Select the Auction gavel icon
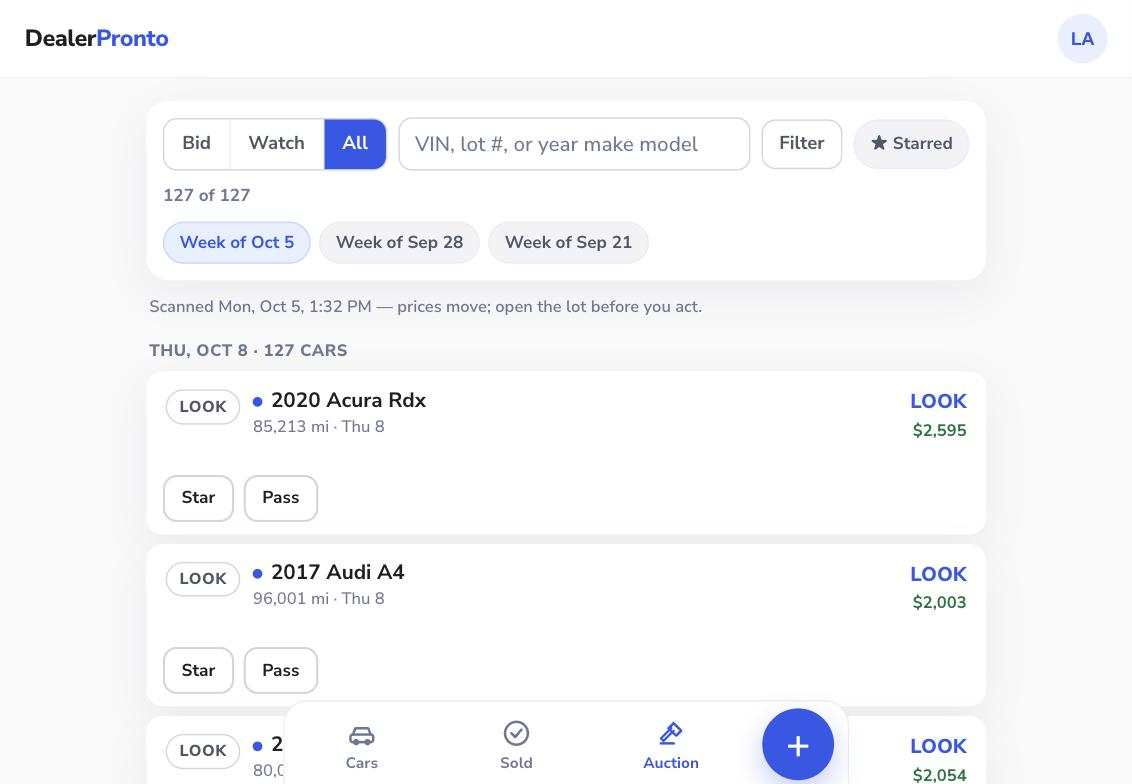 click(x=671, y=733)
